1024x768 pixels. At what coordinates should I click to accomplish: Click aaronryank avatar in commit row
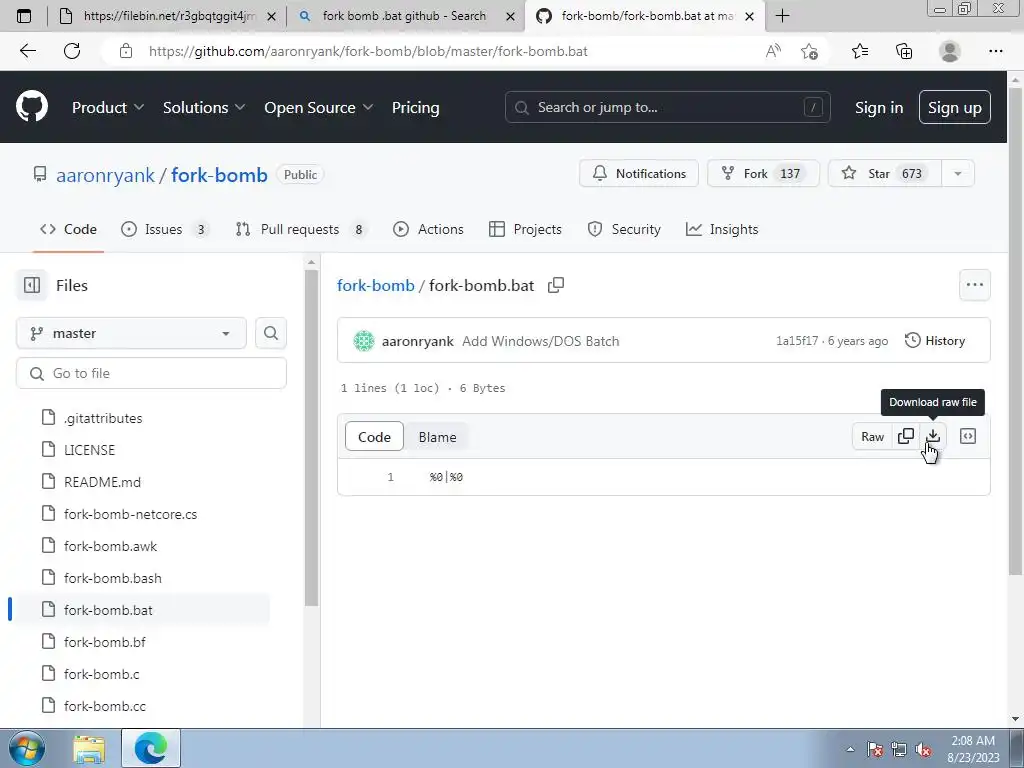pyautogui.click(x=364, y=341)
